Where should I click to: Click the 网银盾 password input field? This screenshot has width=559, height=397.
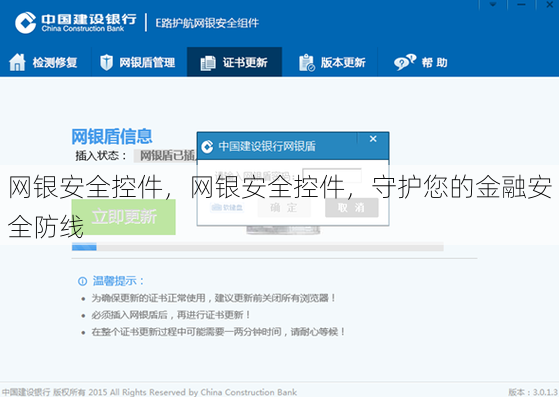pos(332,176)
